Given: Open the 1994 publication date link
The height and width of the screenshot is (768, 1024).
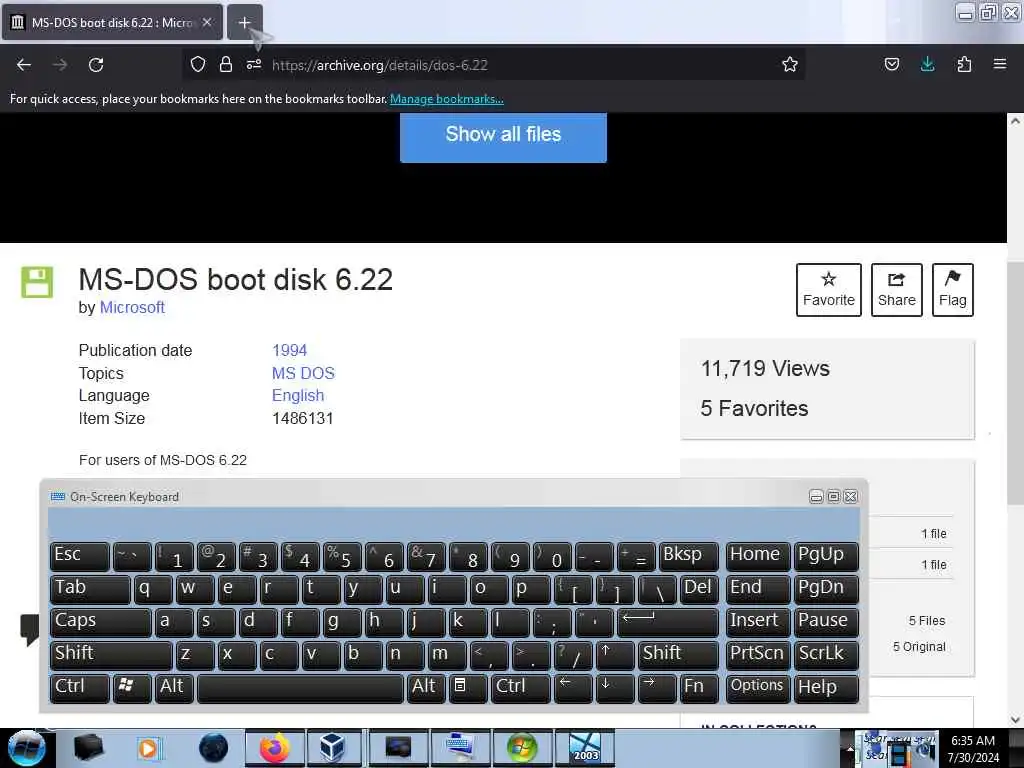Looking at the screenshot, I should pos(289,351).
